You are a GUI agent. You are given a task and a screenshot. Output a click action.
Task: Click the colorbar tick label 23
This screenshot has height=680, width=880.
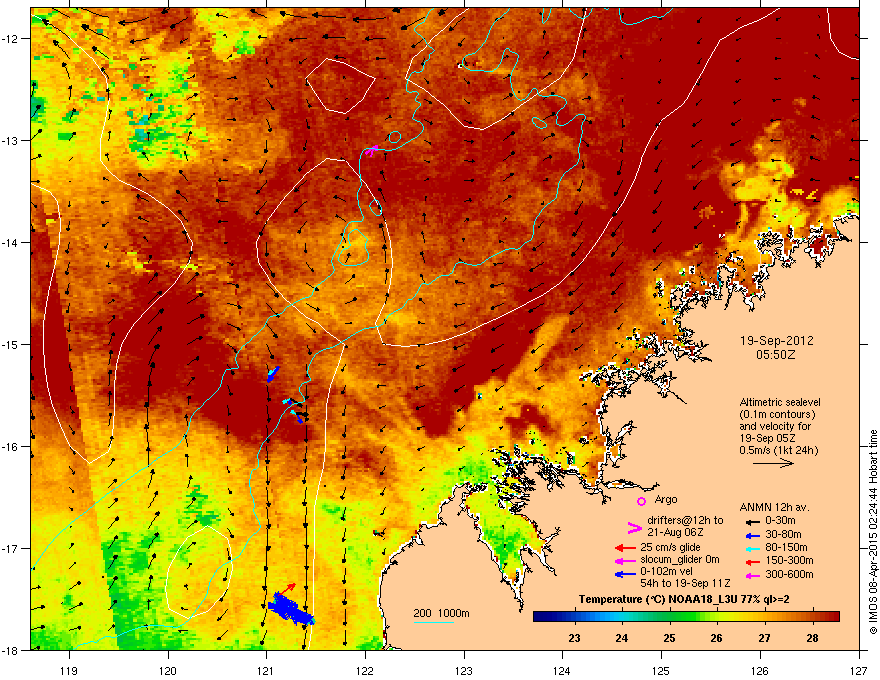tap(574, 638)
